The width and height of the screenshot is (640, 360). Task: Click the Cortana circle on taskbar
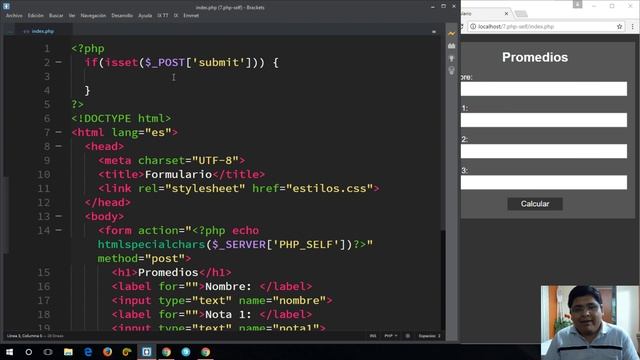tap(29, 352)
